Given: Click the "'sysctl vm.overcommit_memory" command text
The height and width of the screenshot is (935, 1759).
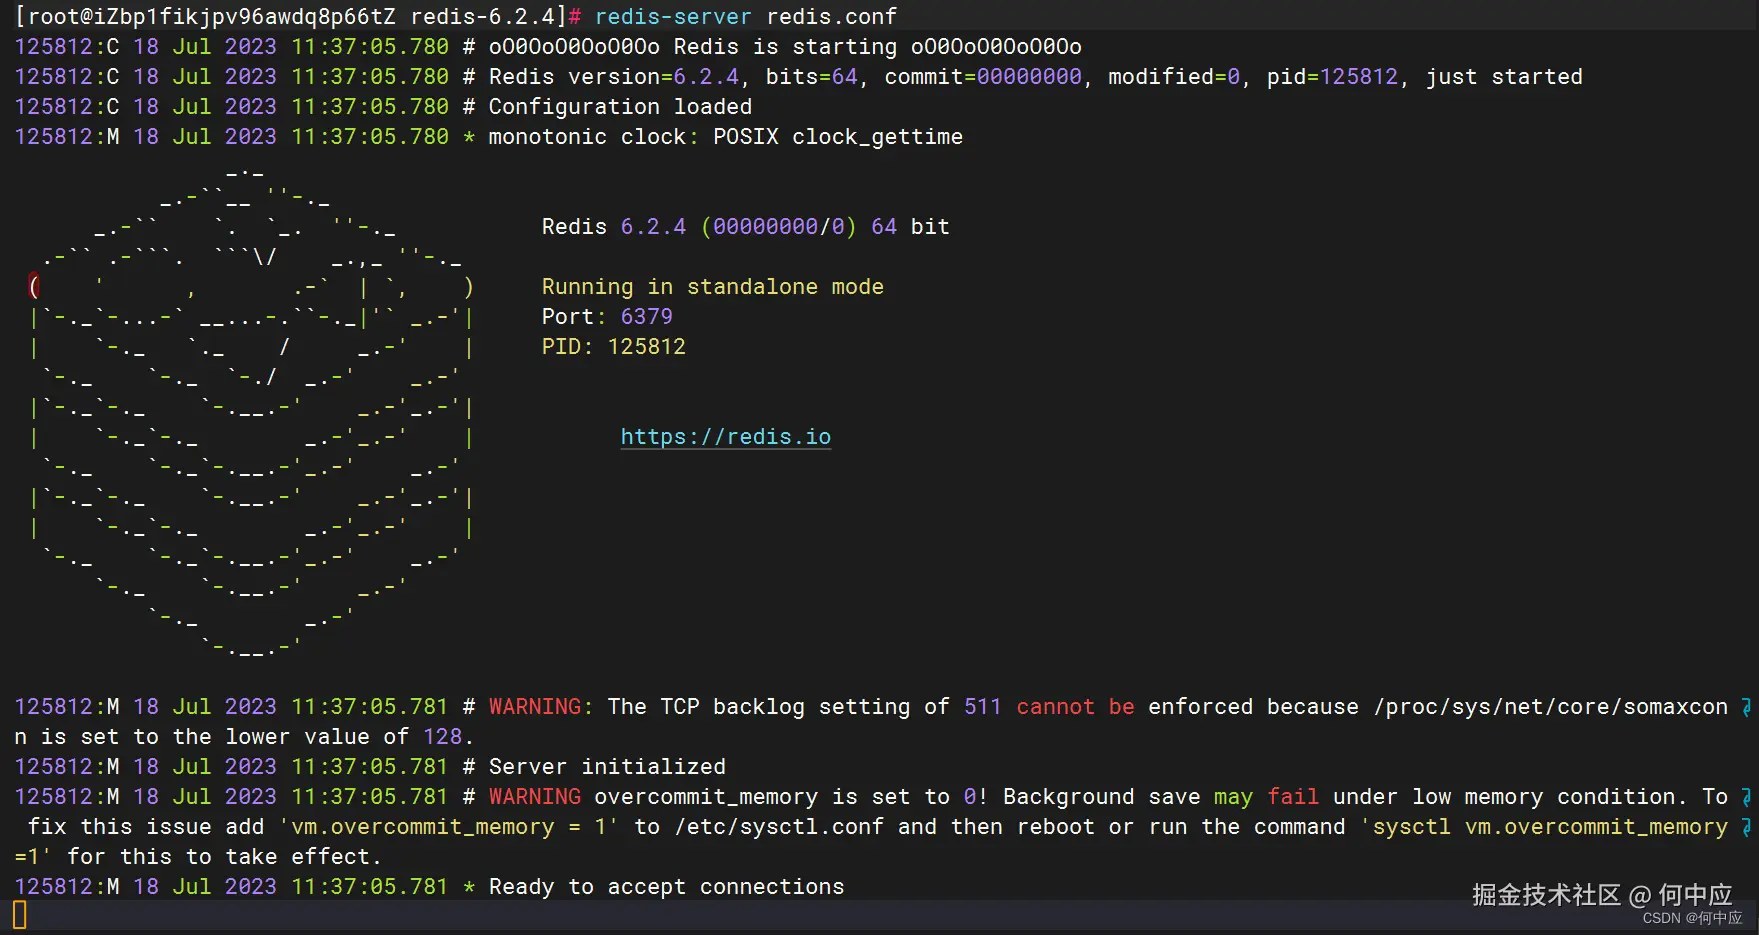Looking at the screenshot, I should click(1544, 827).
